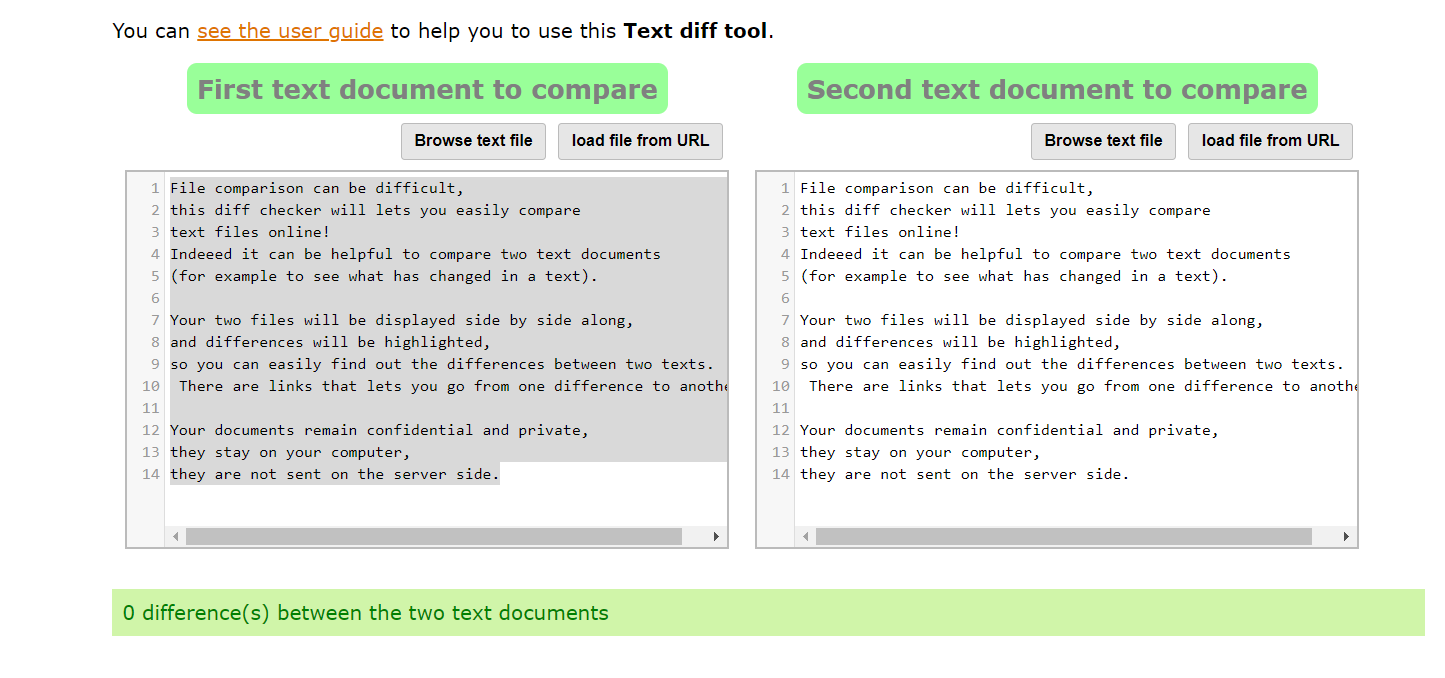The width and height of the screenshot is (1445, 678).
Task: Click right scroll arrow in first document pane
Action: 716,537
